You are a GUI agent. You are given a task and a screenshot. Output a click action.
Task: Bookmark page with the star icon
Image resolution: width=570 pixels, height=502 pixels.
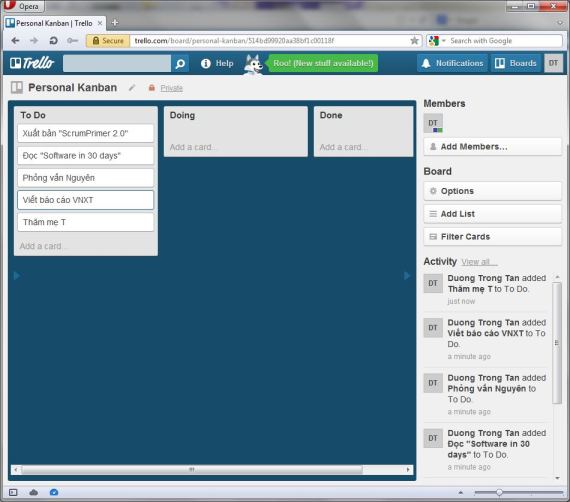click(414, 40)
